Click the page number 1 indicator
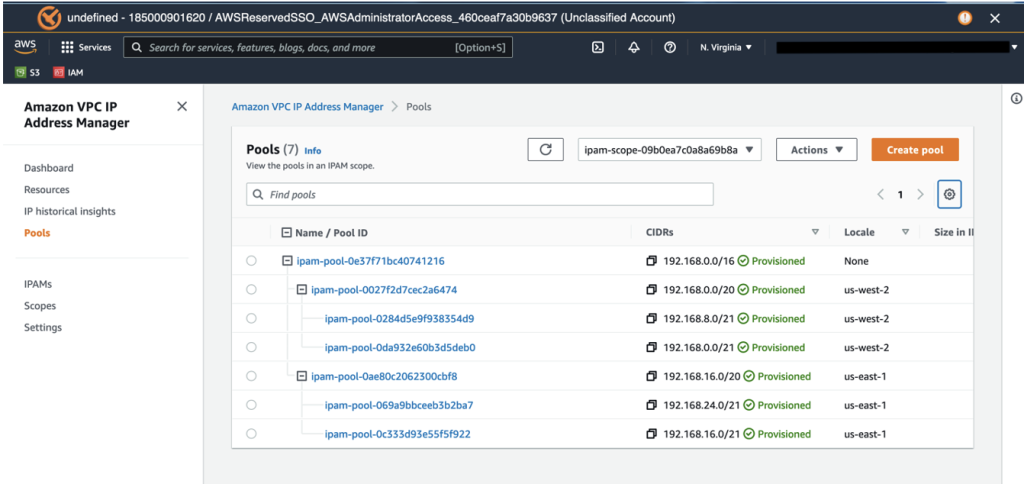 tap(901, 194)
